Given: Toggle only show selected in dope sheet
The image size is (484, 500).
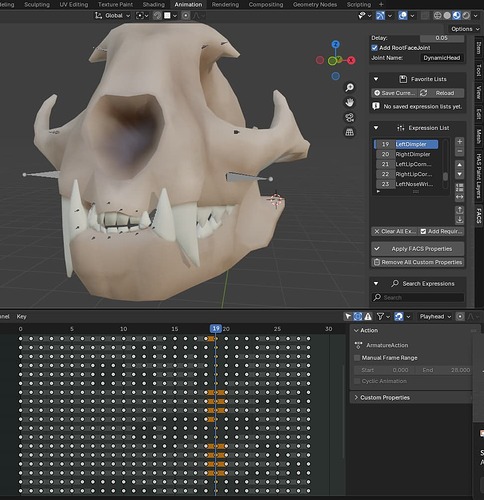Looking at the screenshot, I should [348, 316].
